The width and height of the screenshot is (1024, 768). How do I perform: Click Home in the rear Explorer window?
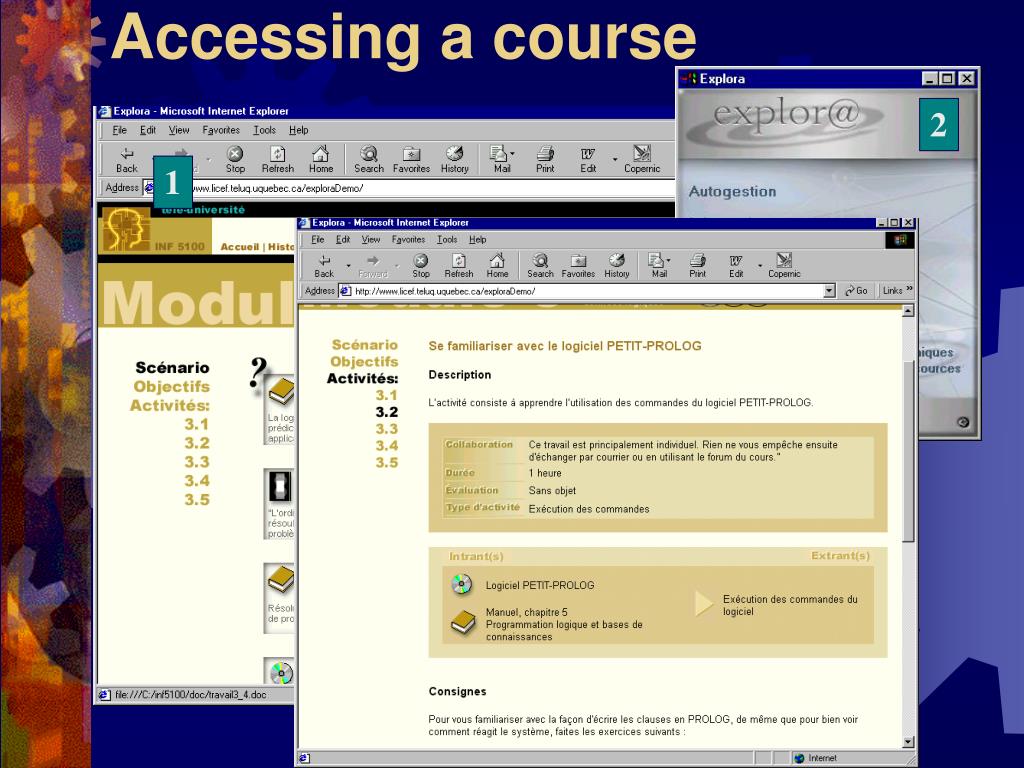click(321, 160)
